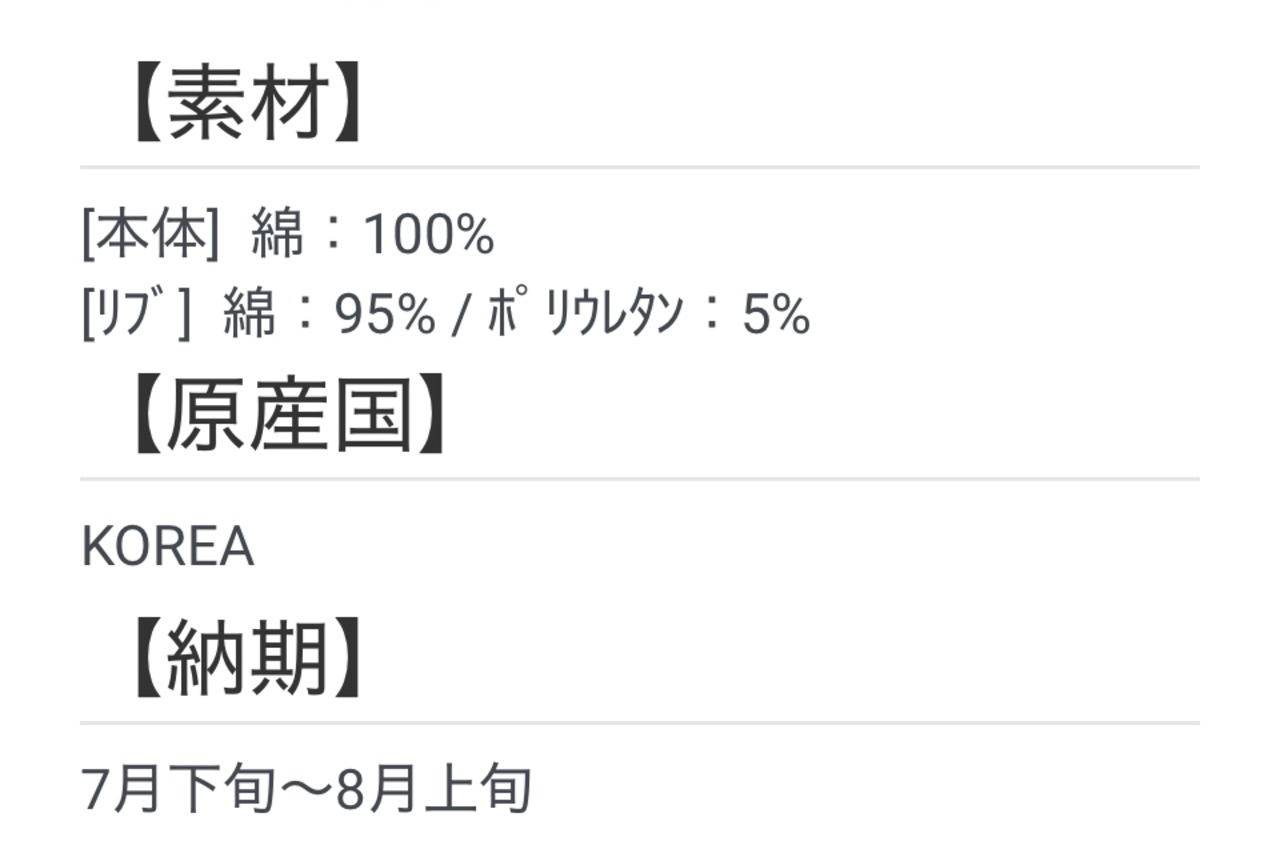Click the KOREA country text
The height and width of the screenshot is (857, 1280).
(x=167, y=548)
